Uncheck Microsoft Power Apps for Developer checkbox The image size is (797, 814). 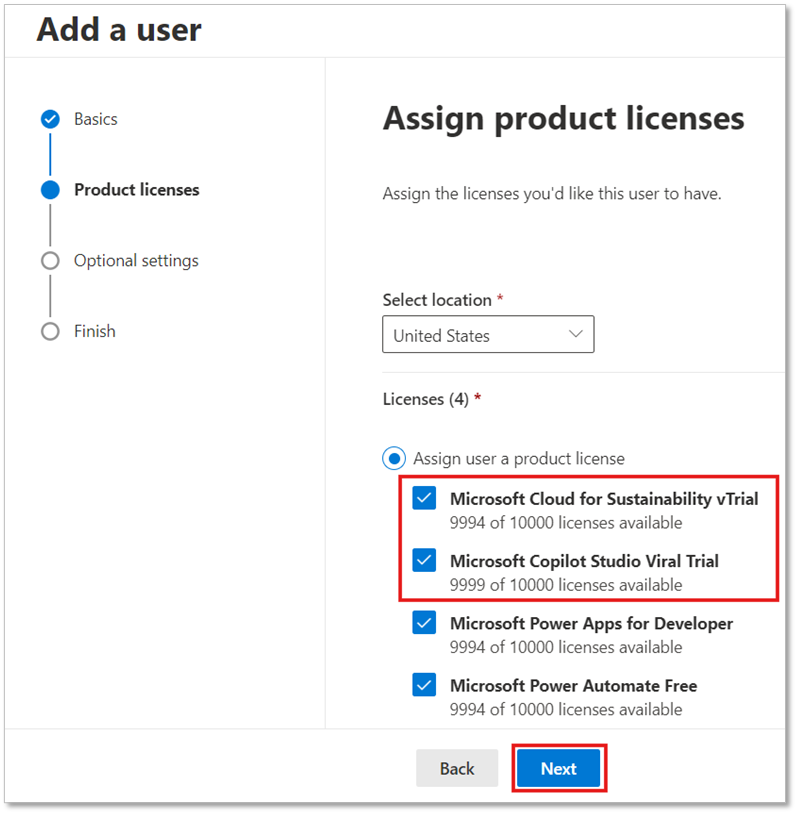[x=424, y=622]
